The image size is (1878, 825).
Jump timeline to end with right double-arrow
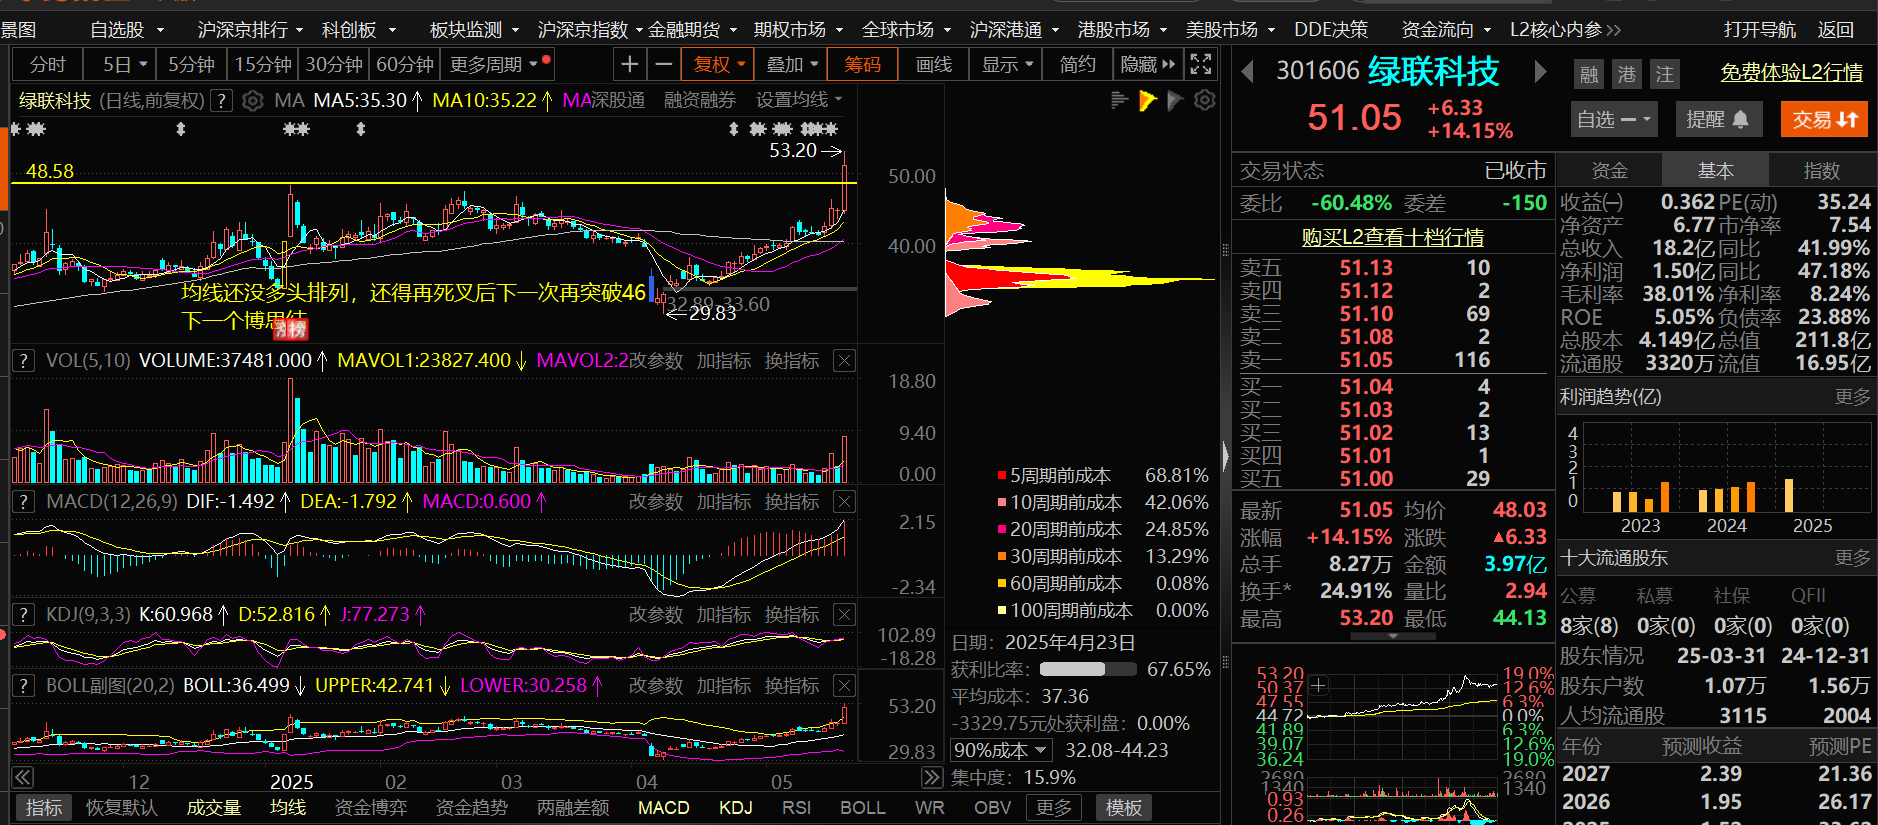[932, 777]
